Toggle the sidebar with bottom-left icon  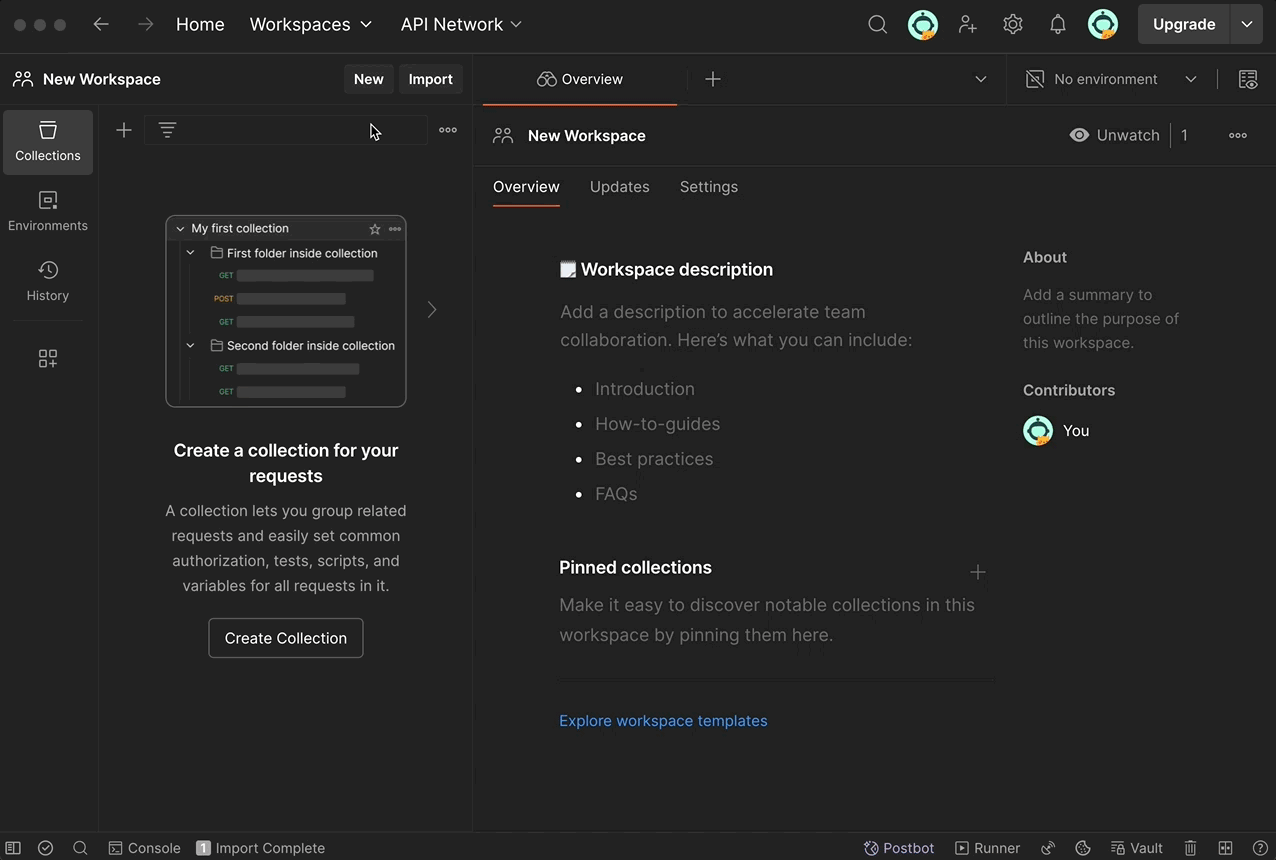coord(13,848)
